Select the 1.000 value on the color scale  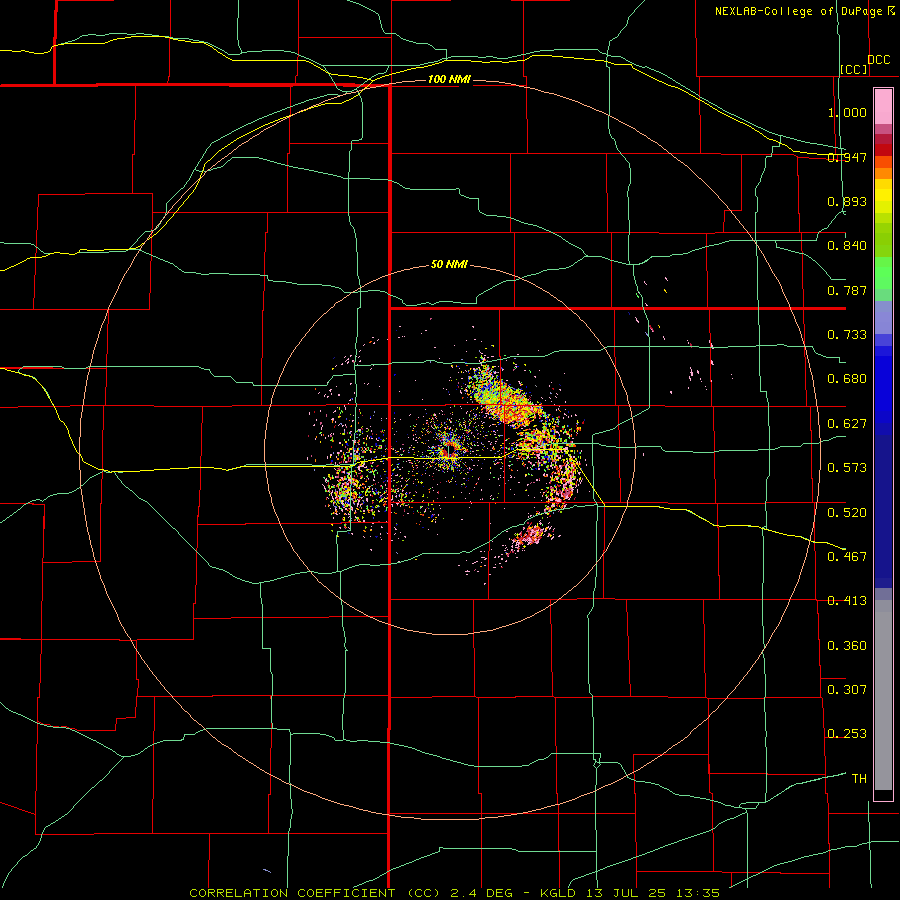847,112
